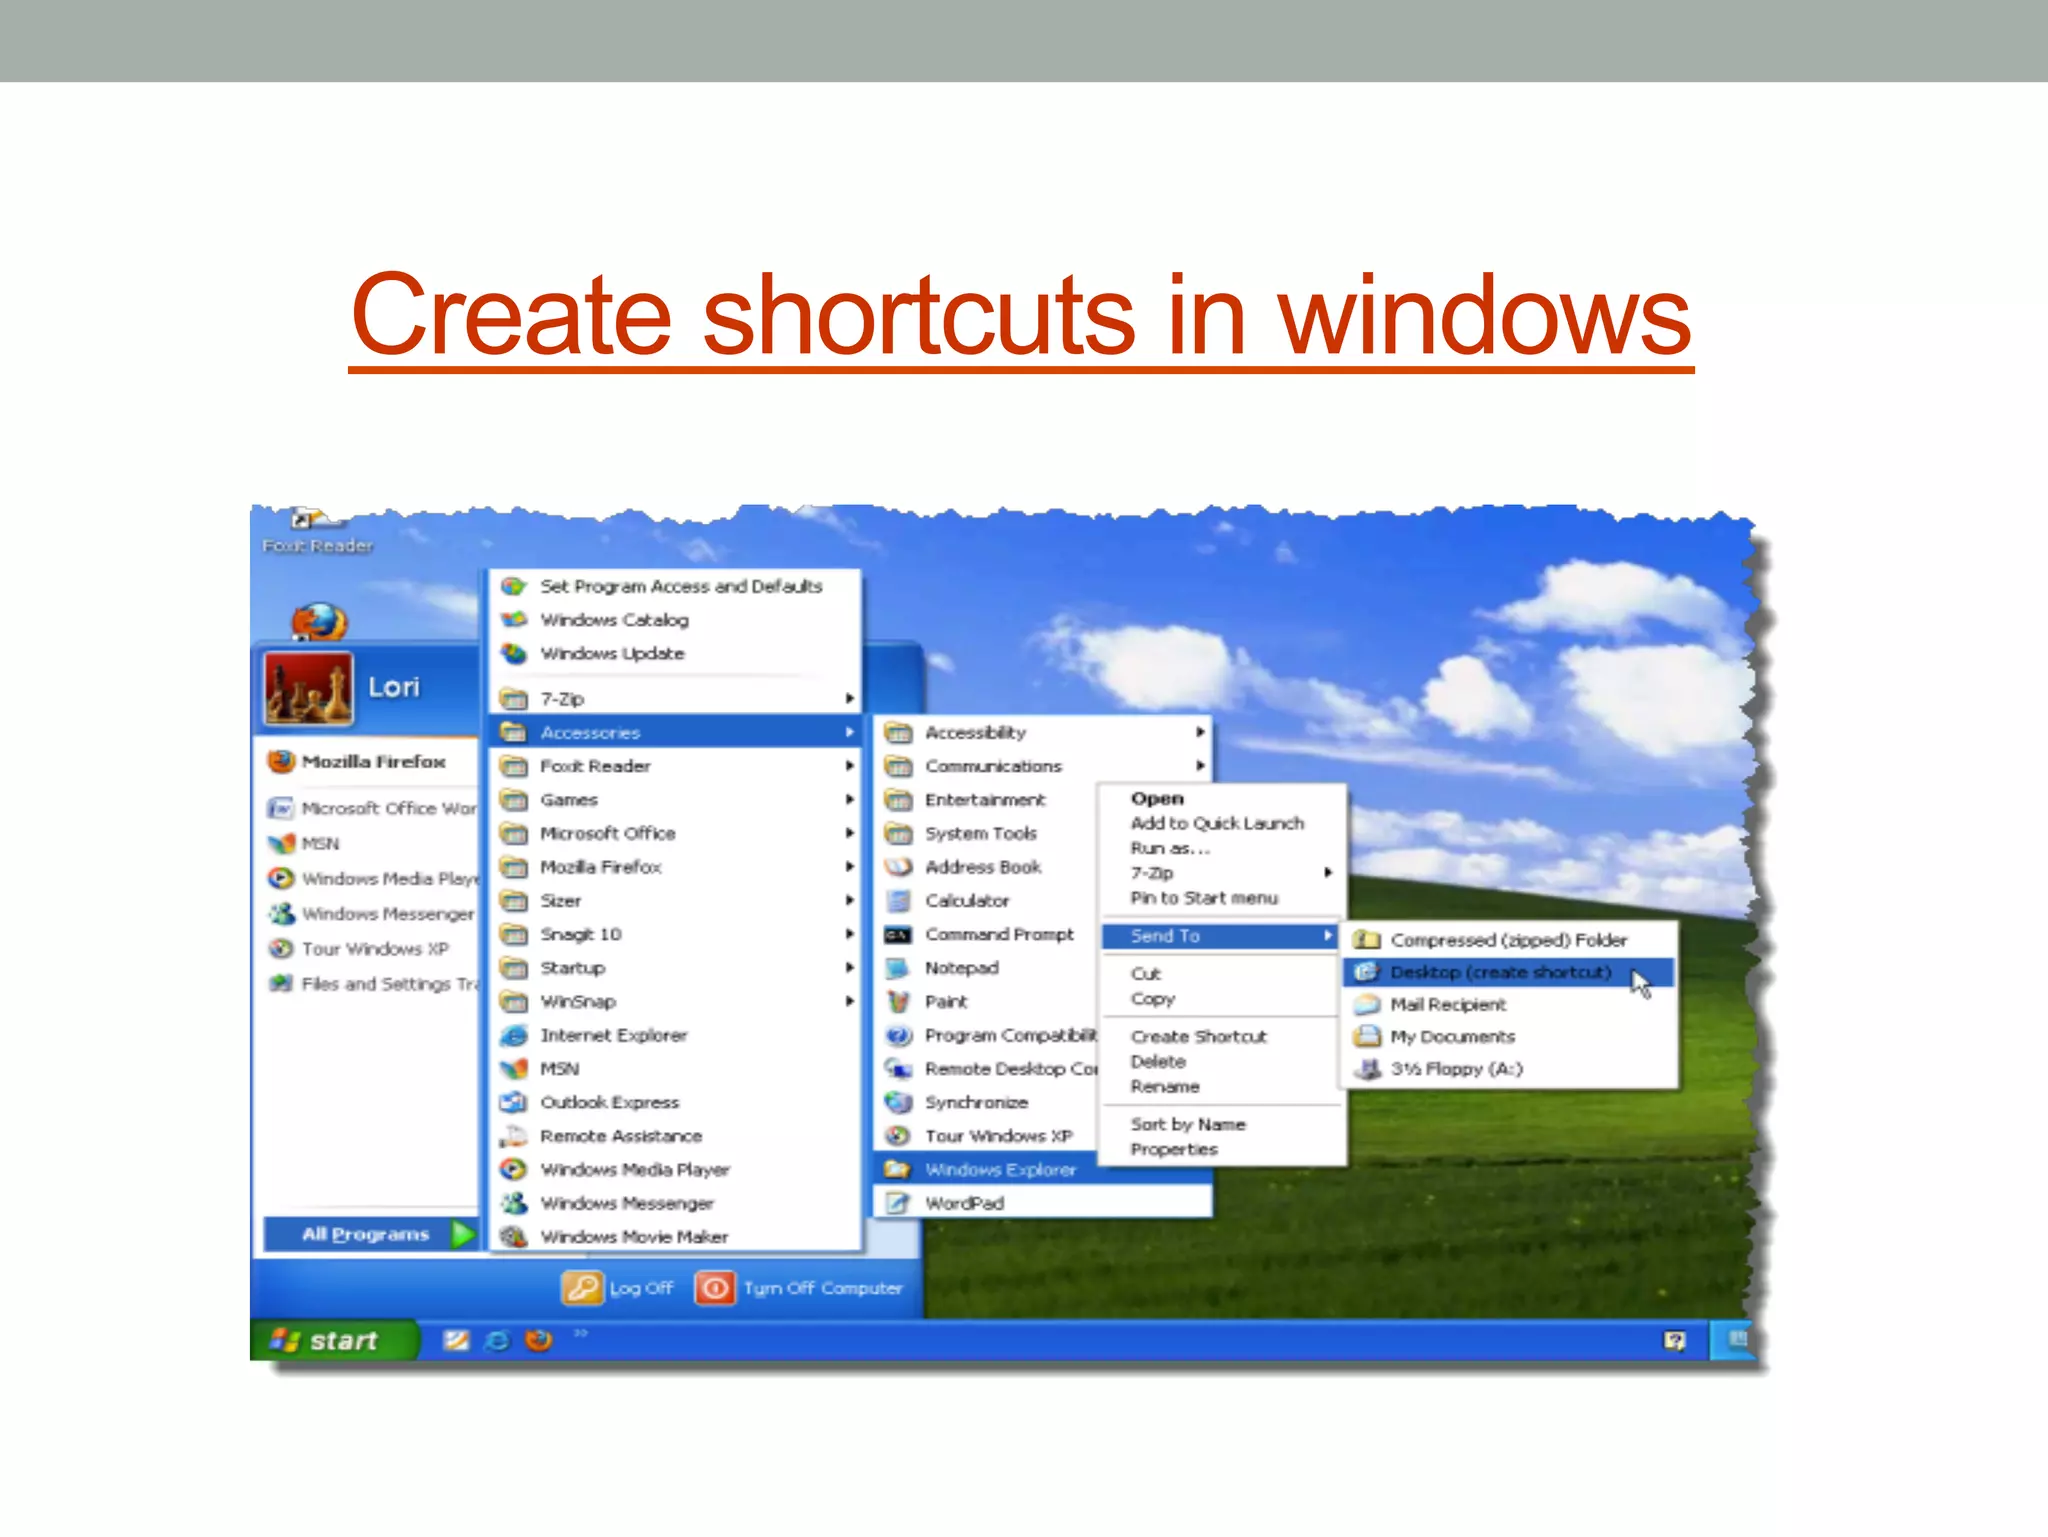Open Windows Media Player in All Programs
The height and width of the screenshot is (1537, 2048).
coord(676,1169)
